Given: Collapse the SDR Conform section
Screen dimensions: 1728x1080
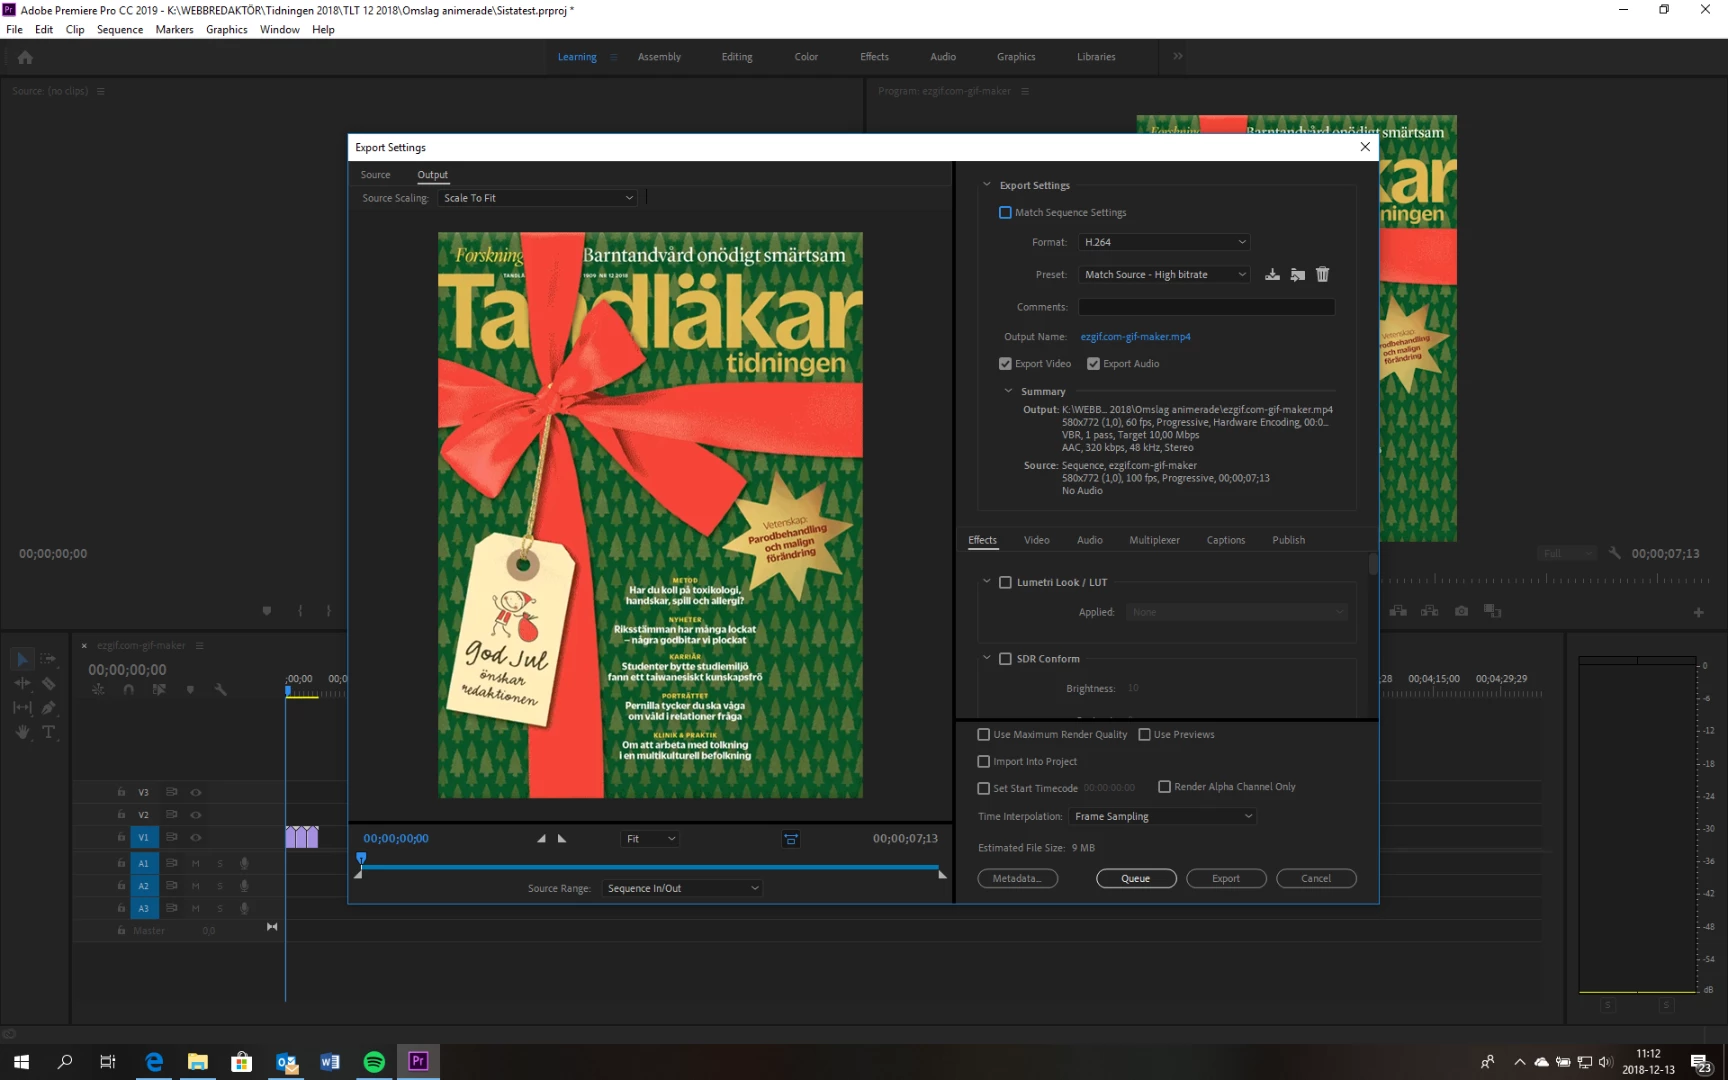Looking at the screenshot, I should (x=986, y=658).
